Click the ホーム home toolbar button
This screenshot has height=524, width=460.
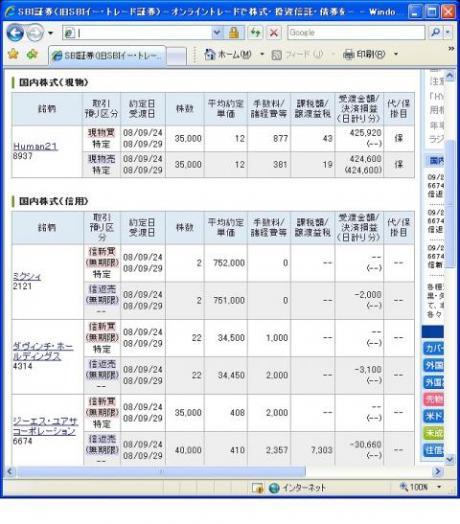pyautogui.click(x=228, y=54)
